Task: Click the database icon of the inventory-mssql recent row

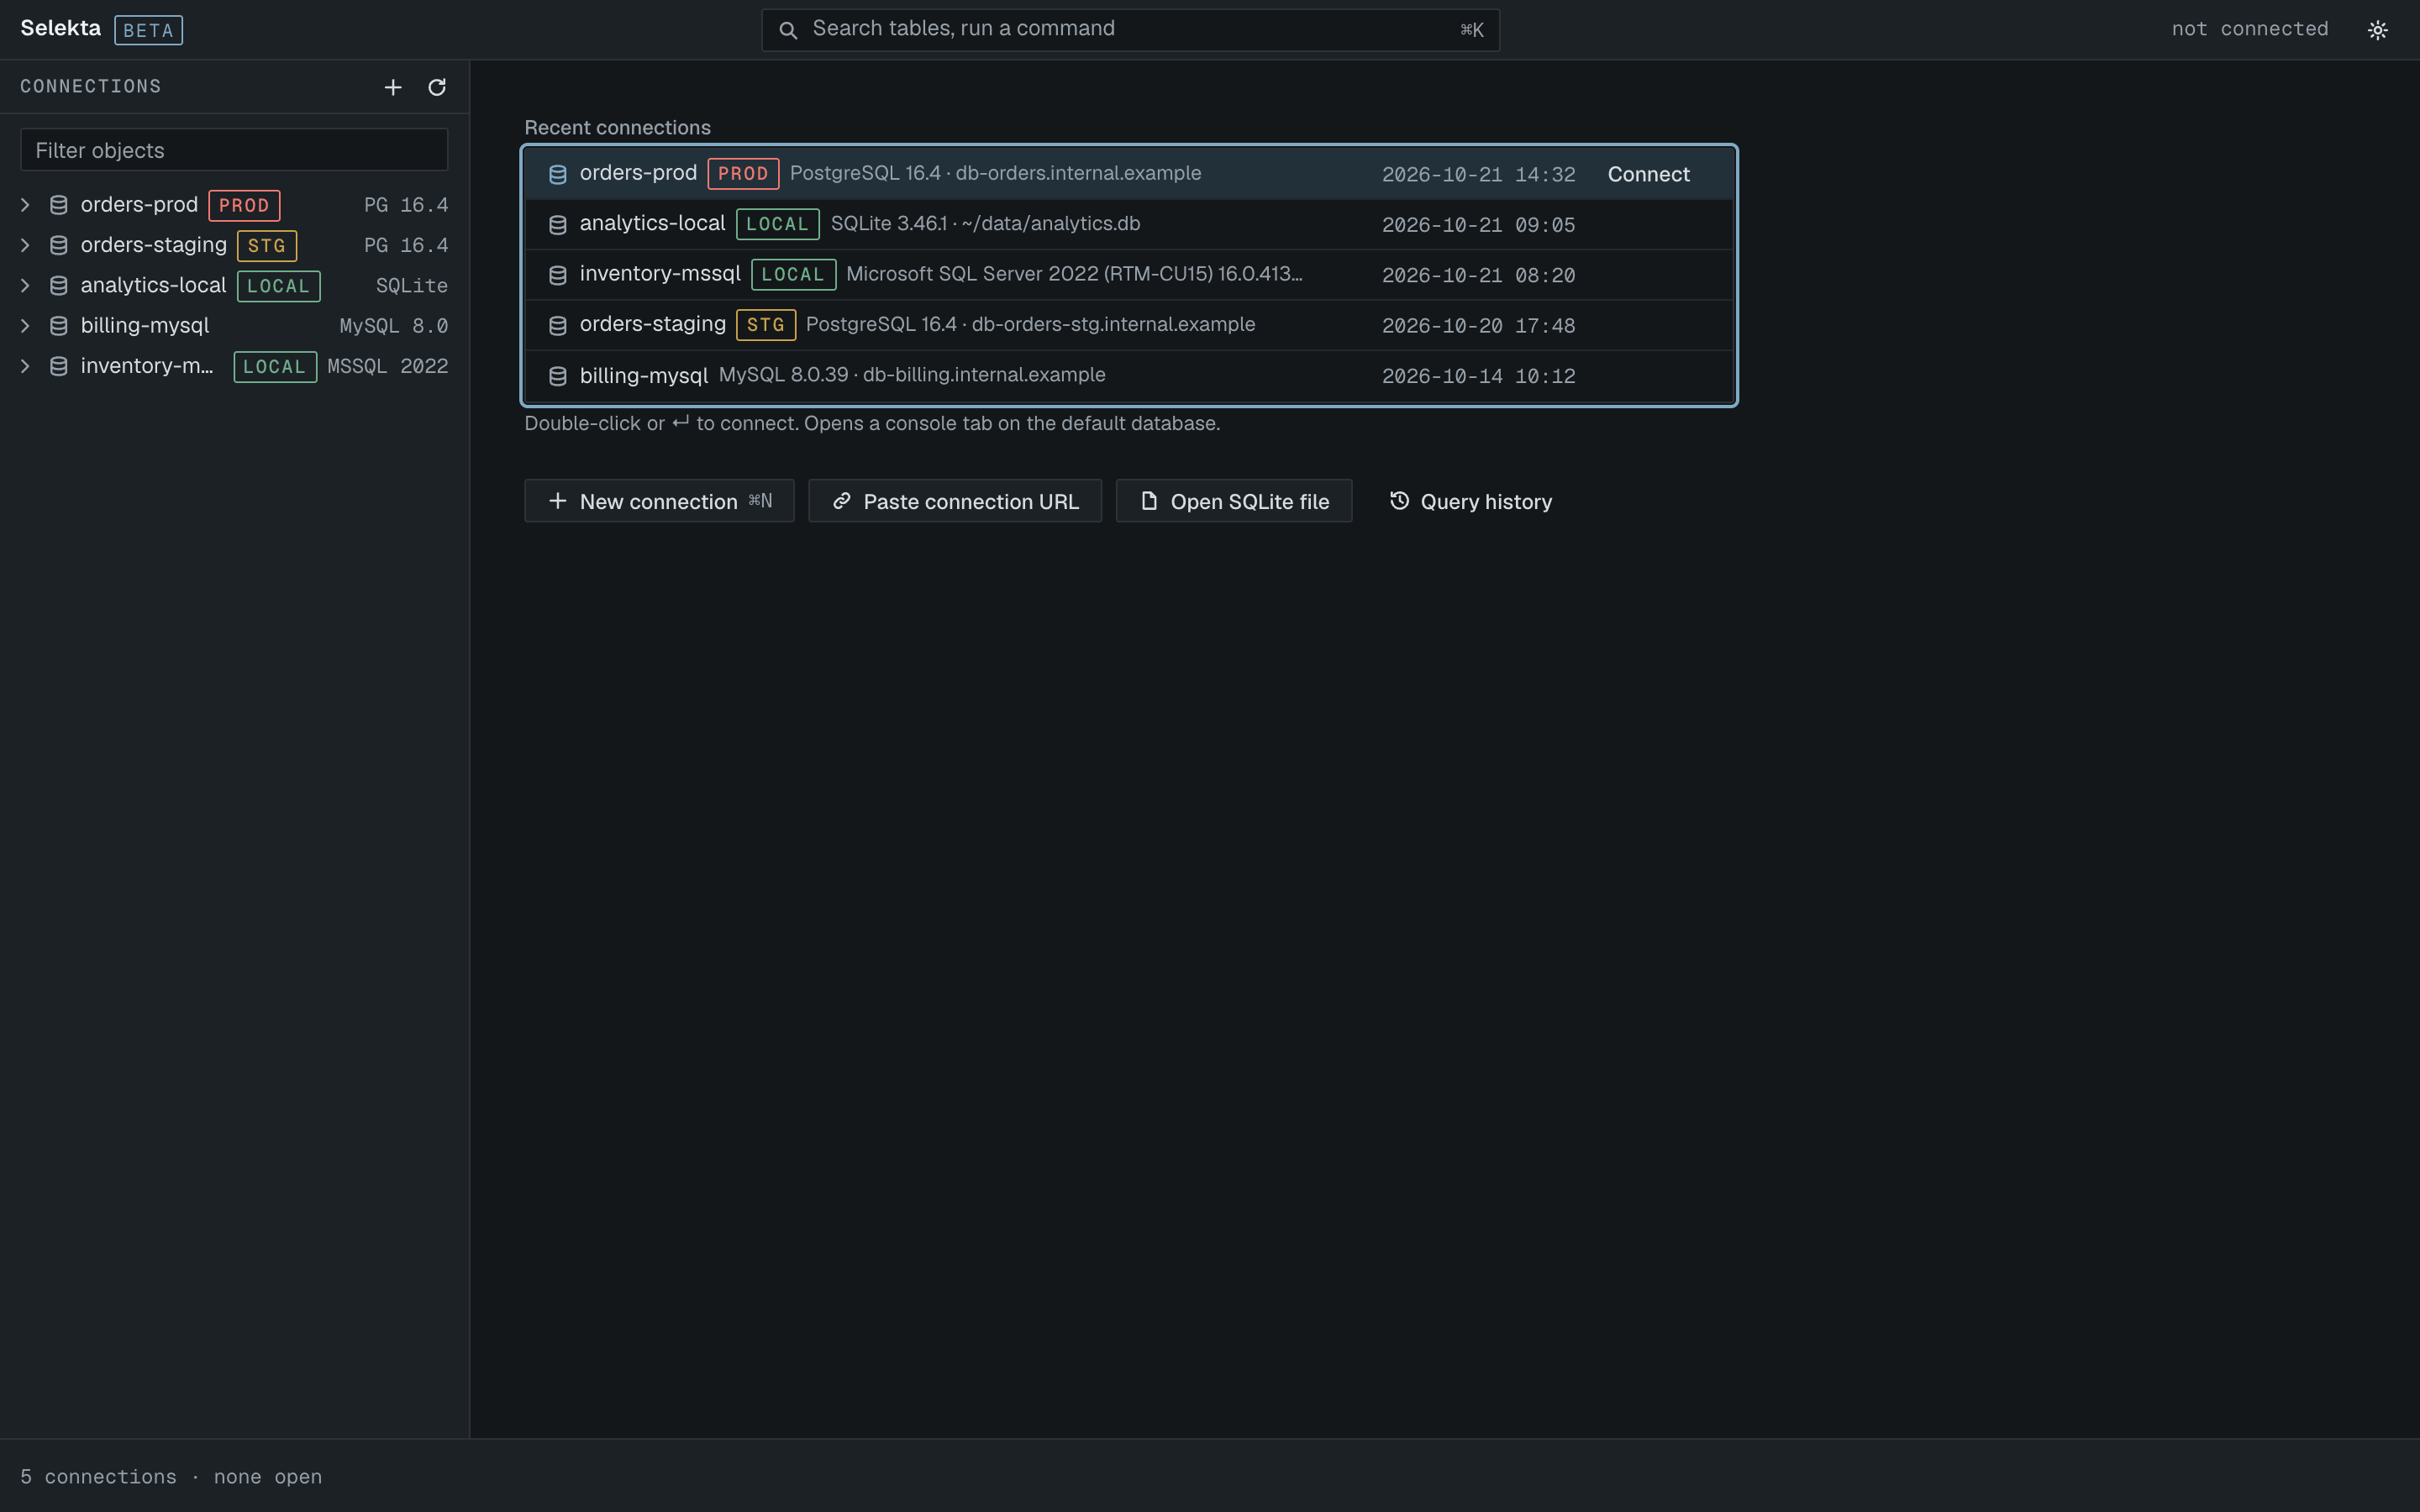Action: point(558,275)
